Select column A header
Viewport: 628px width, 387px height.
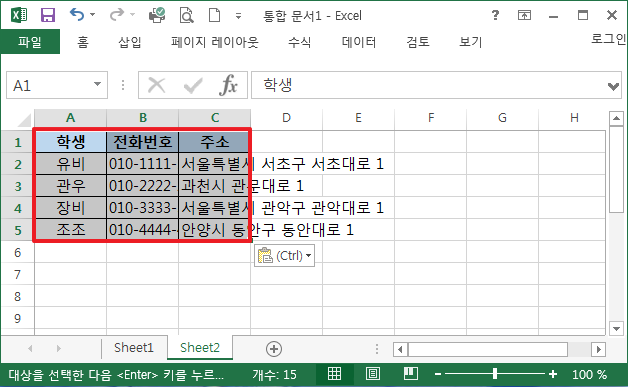[70, 118]
